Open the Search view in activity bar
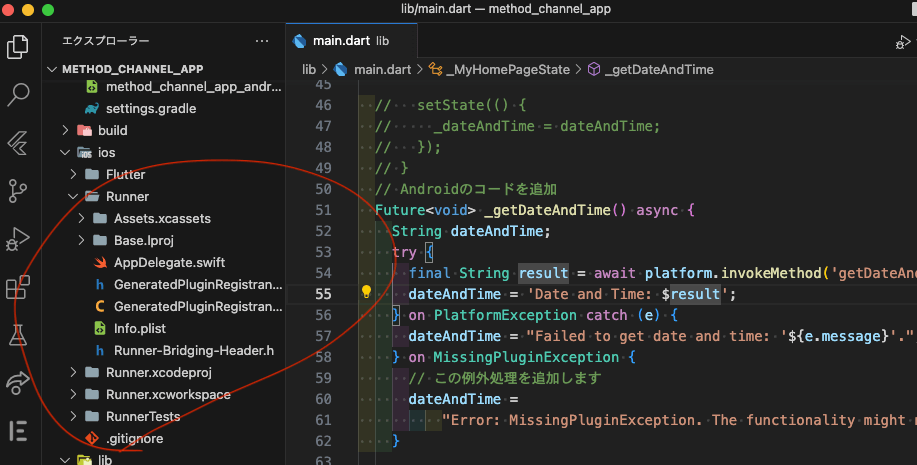Viewport: 917px width, 465px height. point(18,95)
